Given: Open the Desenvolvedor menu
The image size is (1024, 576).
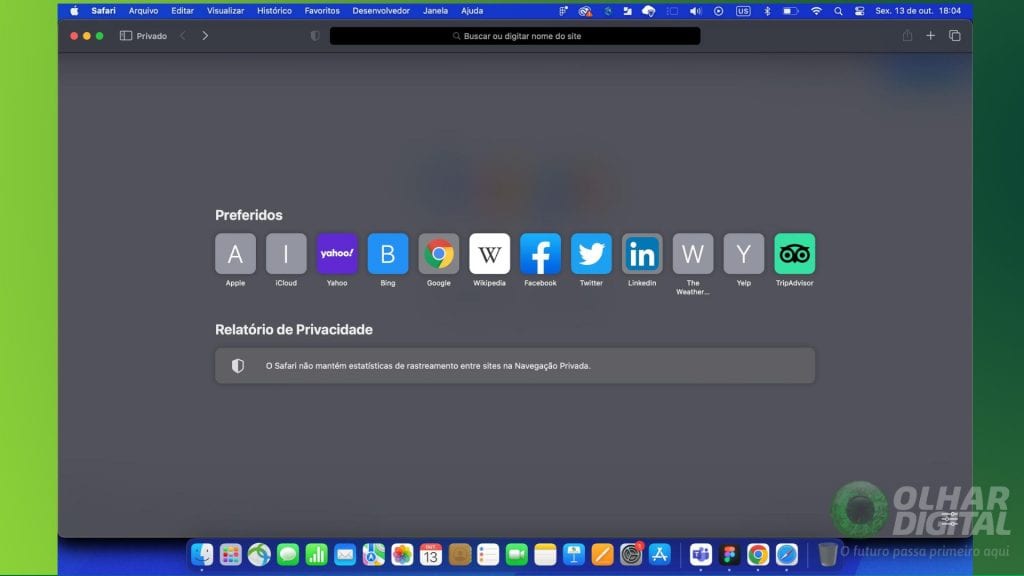Looking at the screenshot, I should click(381, 10).
